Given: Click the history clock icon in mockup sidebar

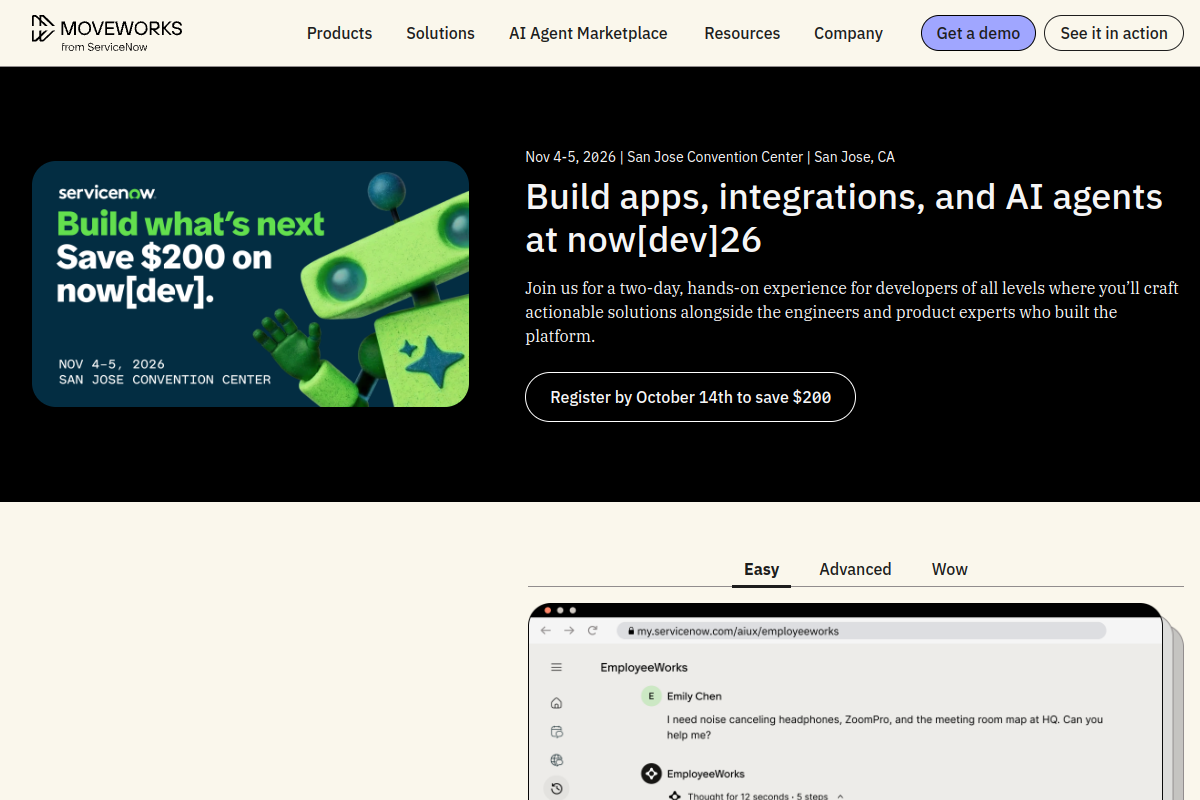Looking at the screenshot, I should pos(557,788).
